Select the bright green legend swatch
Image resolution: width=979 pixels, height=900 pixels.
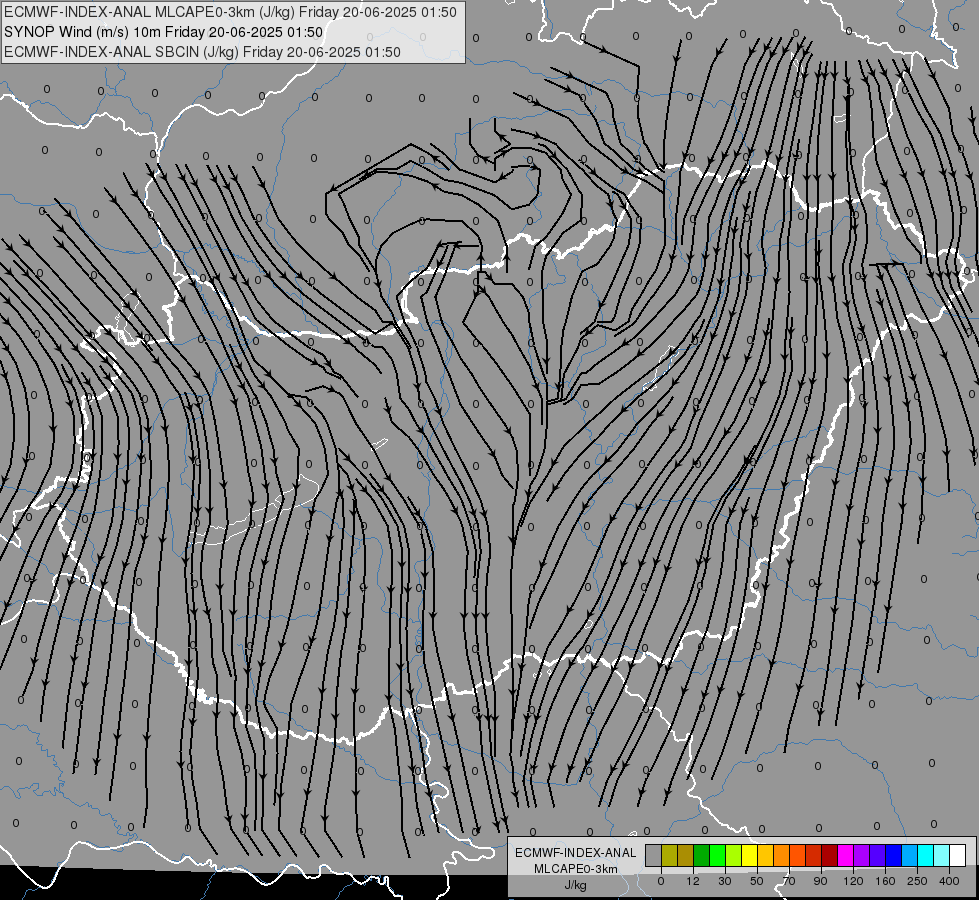[x=717, y=856]
